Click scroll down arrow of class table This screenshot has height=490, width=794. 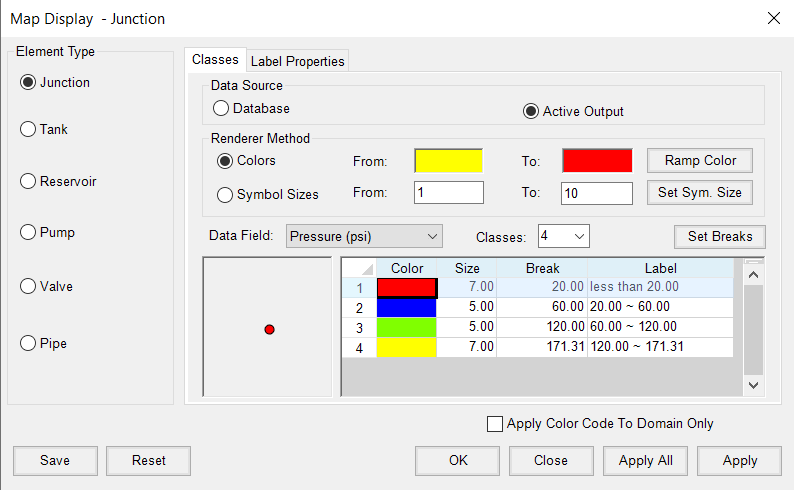[x=753, y=385]
